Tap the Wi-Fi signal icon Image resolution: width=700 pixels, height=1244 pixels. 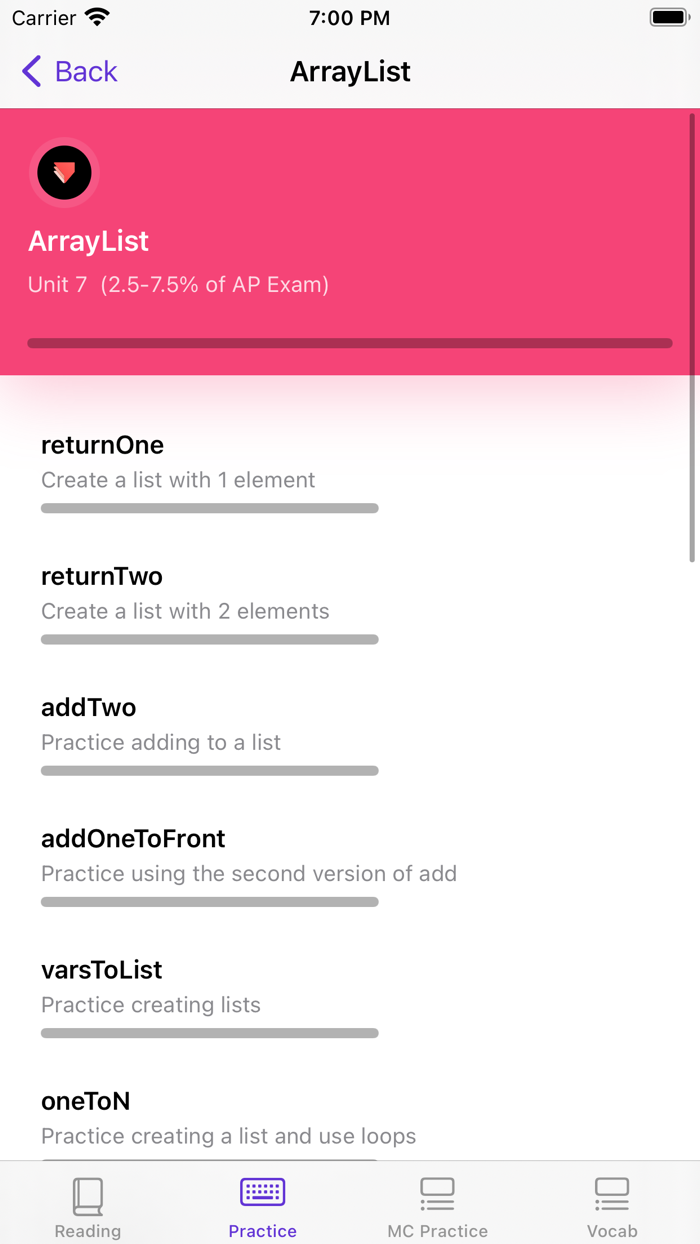[x=97, y=18]
